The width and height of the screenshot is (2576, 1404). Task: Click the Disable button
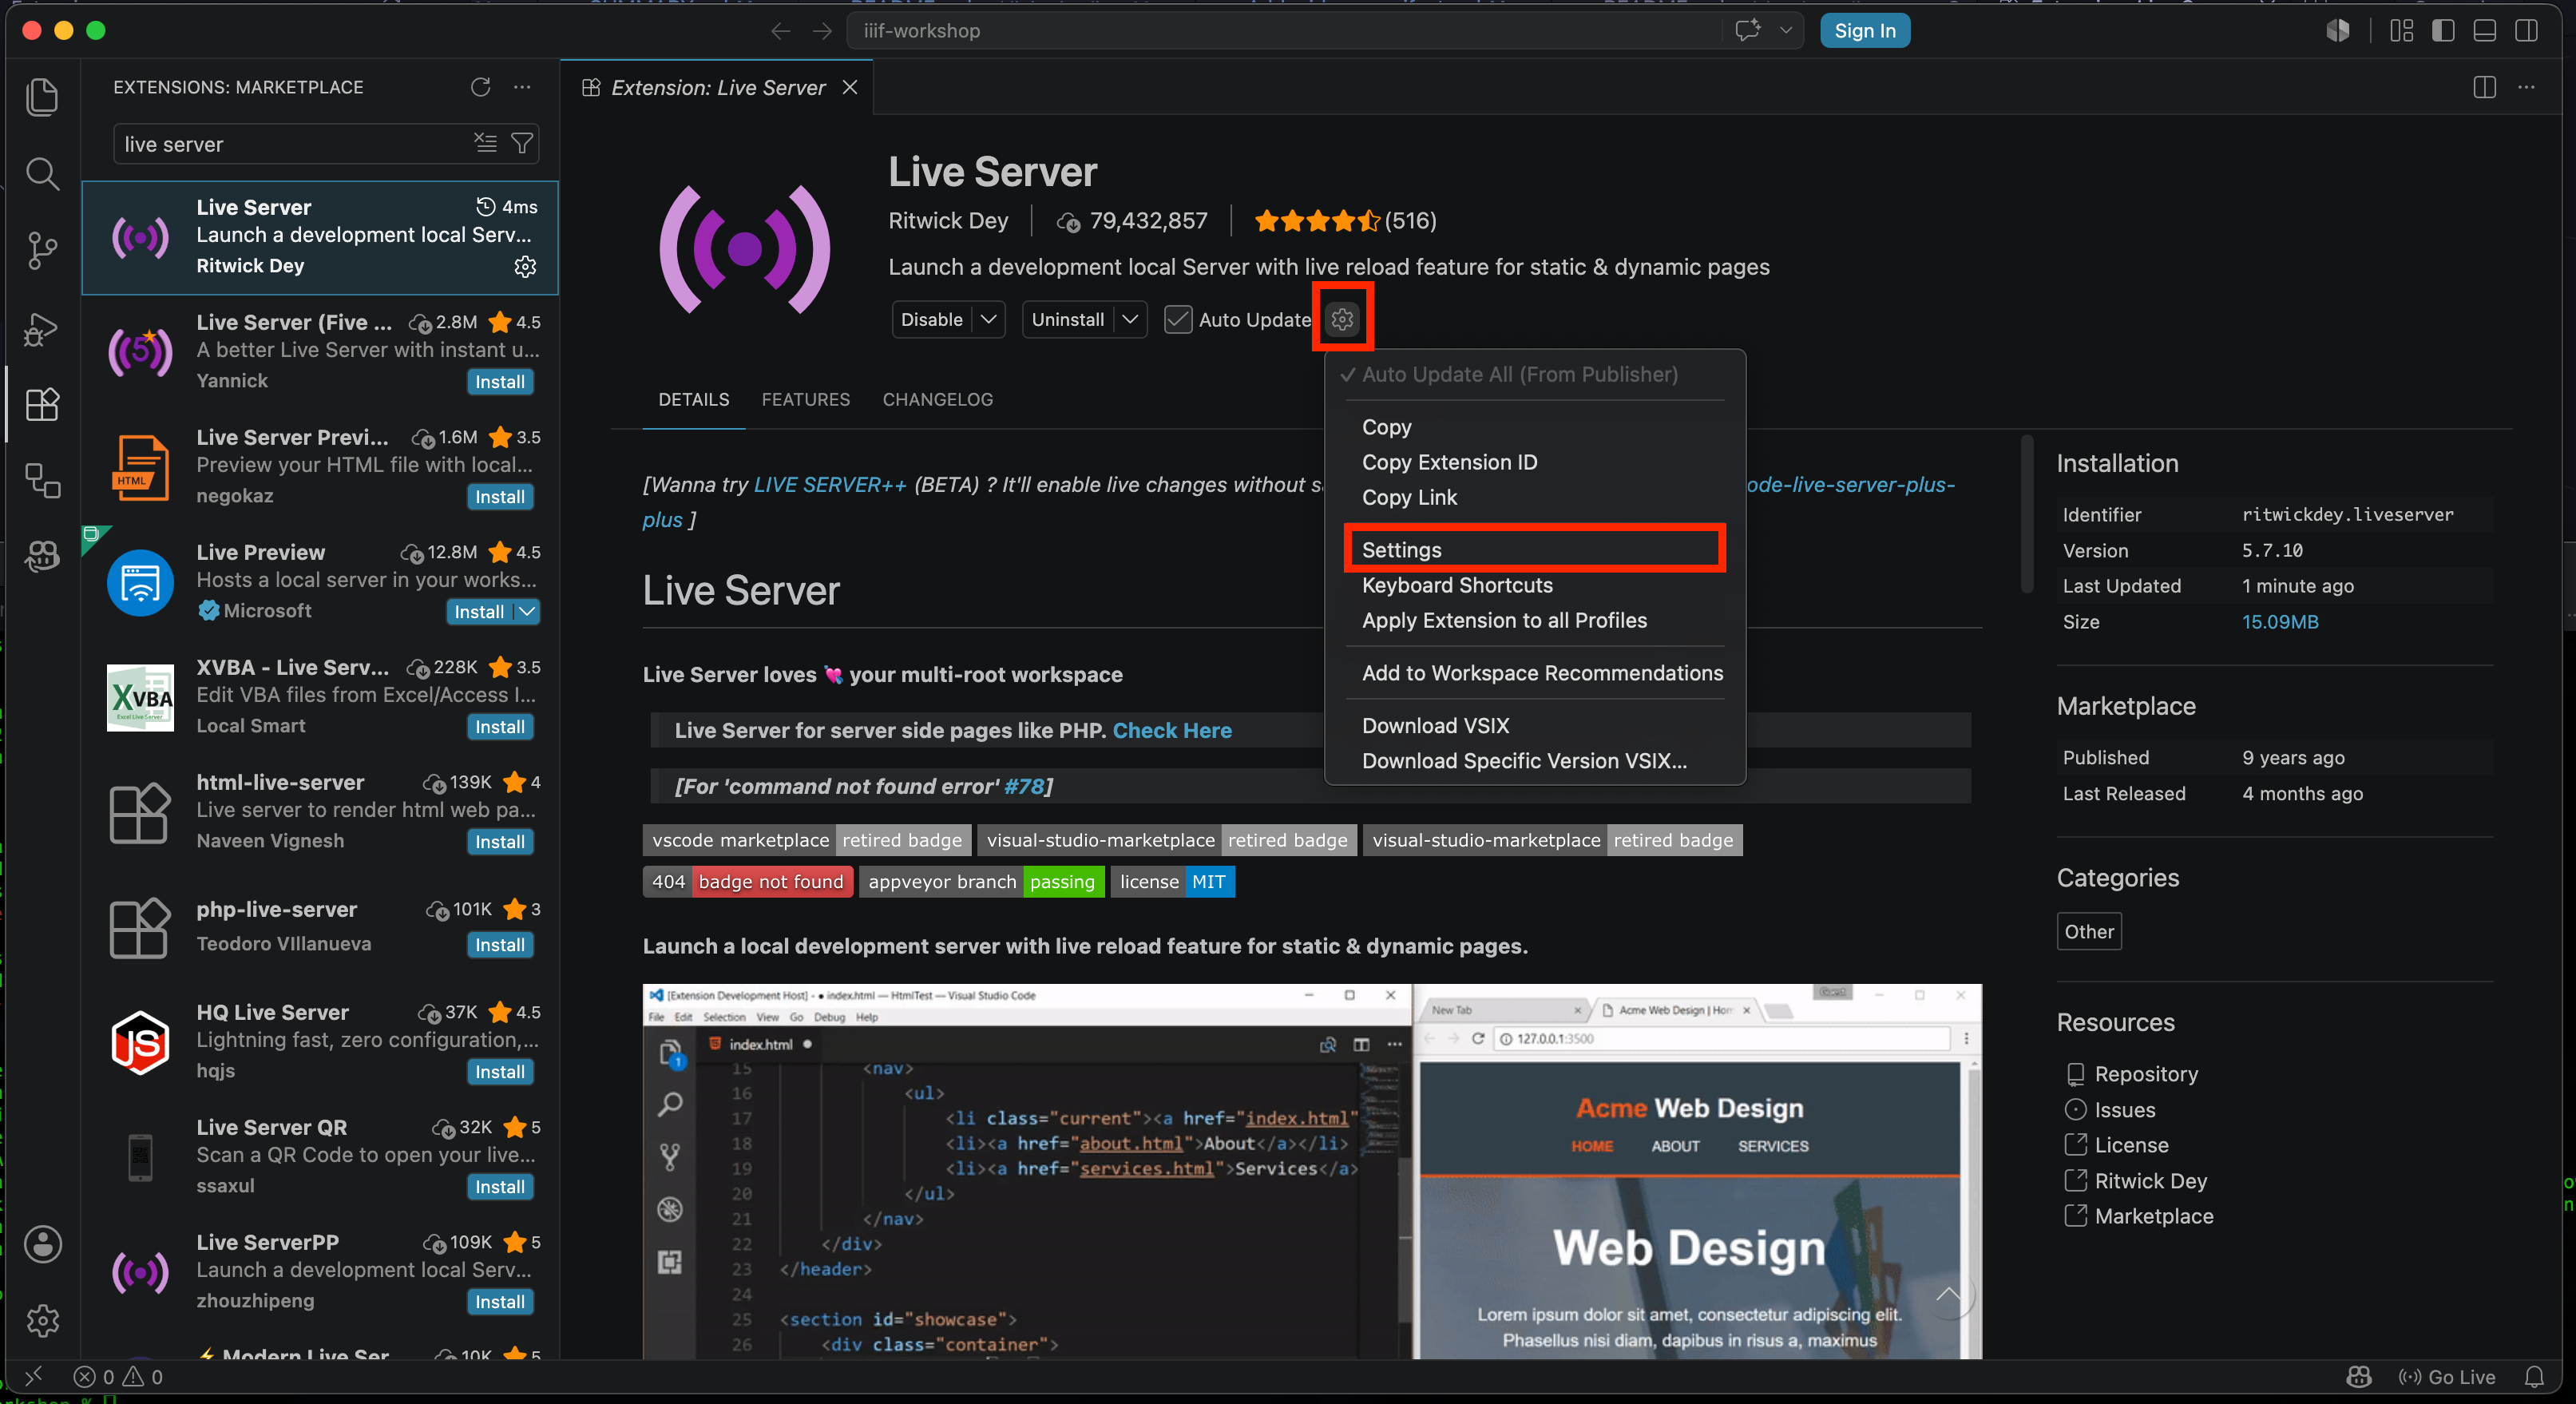pyautogui.click(x=931, y=319)
